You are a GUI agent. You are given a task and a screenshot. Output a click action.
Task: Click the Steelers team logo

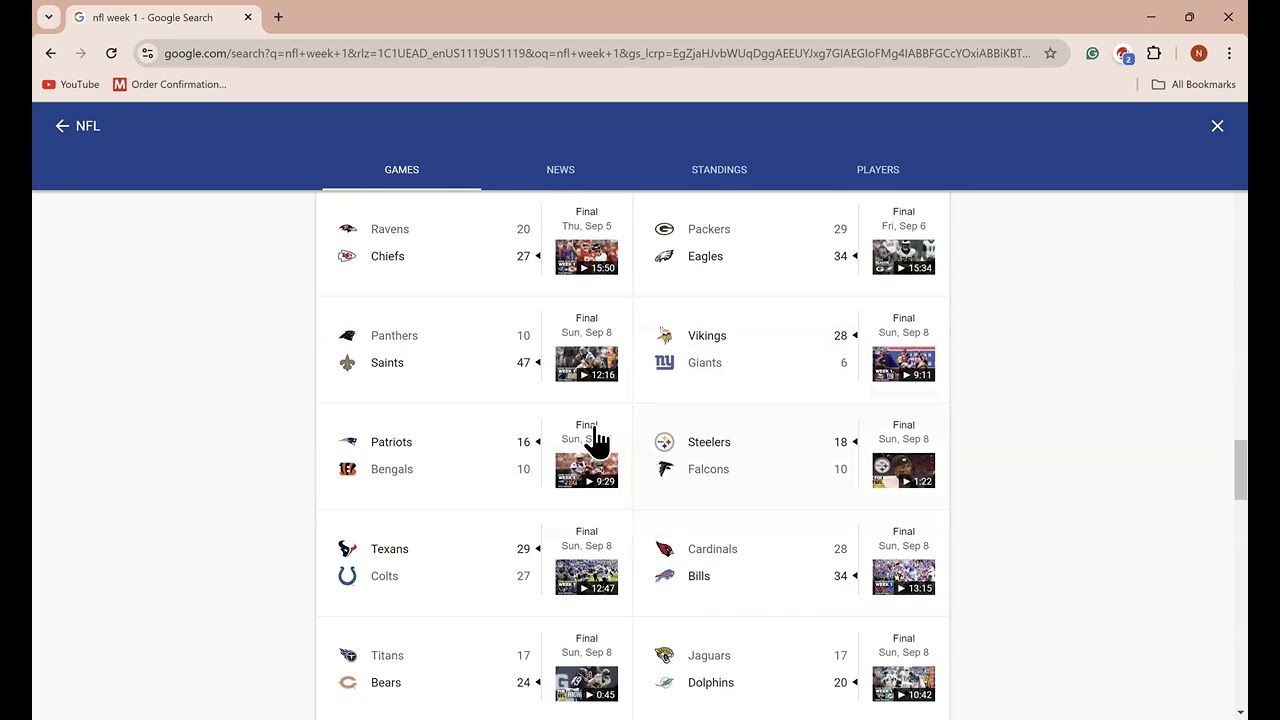pos(664,442)
